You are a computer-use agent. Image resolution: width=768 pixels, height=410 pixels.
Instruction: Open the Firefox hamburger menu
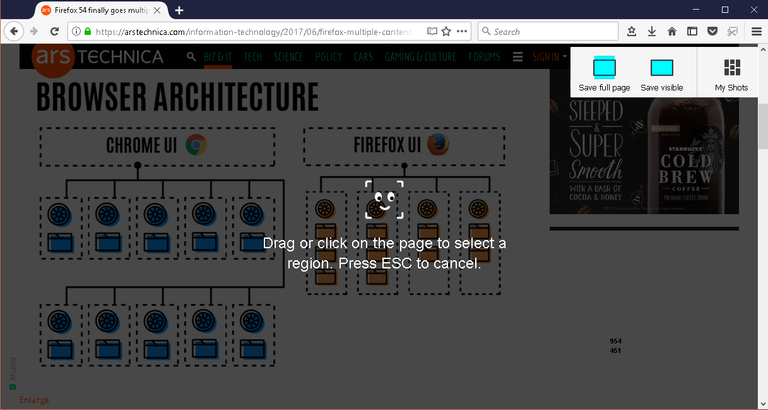pos(756,32)
